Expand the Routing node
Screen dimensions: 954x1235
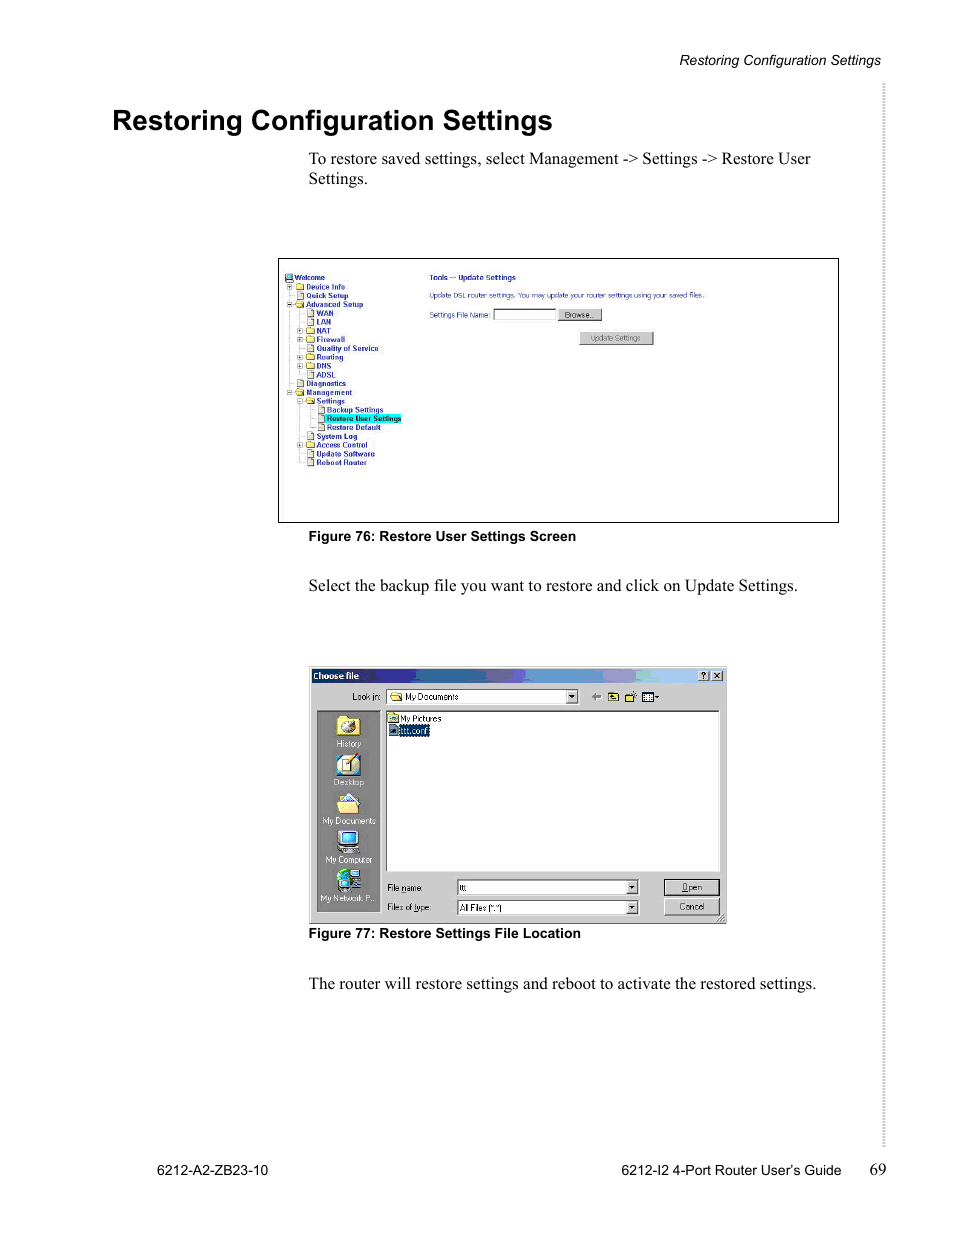tap(300, 357)
